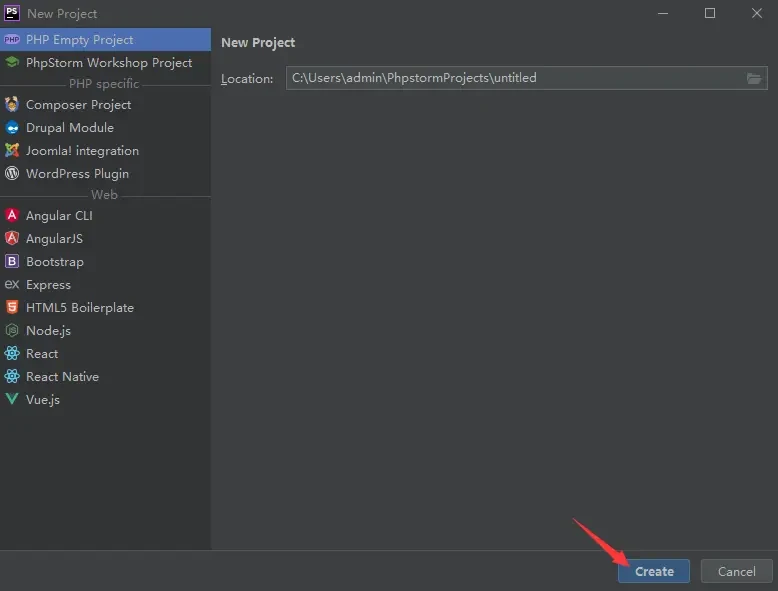This screenshot has width=778, height=591.
Task: Pick WordPress Plugin project type
Action: 105,173
